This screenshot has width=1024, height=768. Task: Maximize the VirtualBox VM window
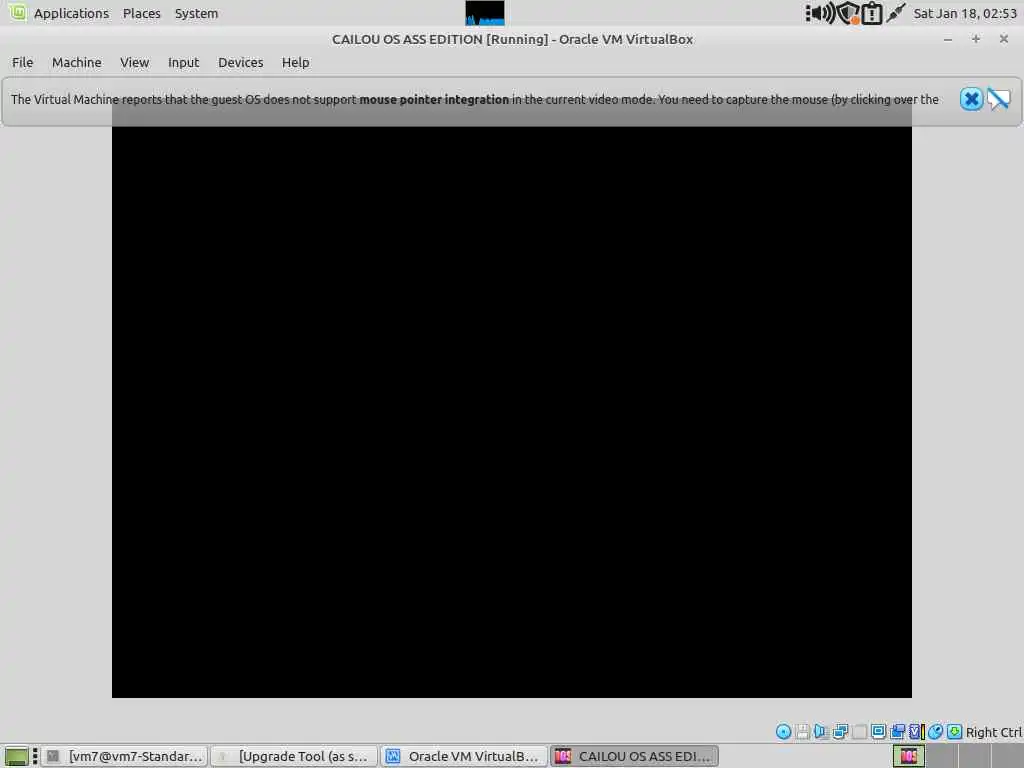click(976, 39)
